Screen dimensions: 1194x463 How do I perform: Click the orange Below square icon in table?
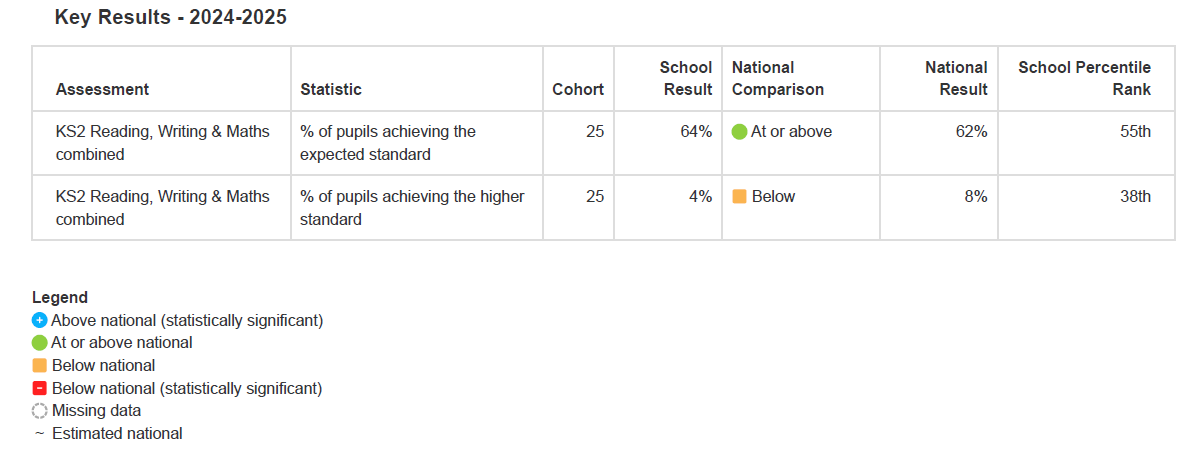(x=740, y=197)
